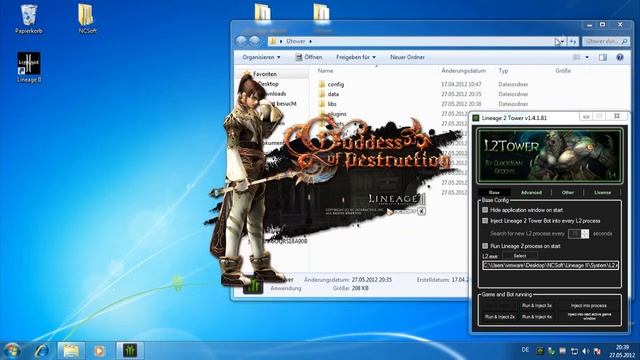Click the L2Tower banner image
The width and height of the screenshot is (640, 360).
click(x=549, y=155)
